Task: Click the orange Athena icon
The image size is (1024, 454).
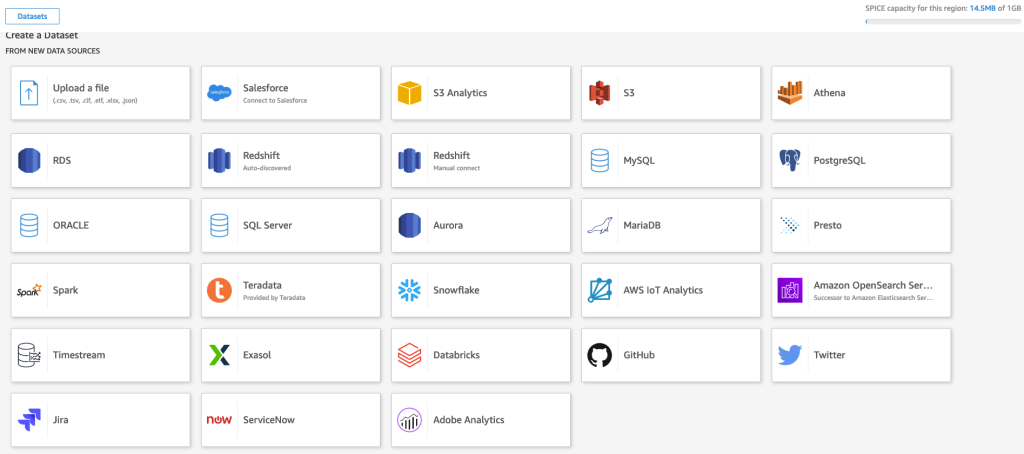Action: [790, 93]
